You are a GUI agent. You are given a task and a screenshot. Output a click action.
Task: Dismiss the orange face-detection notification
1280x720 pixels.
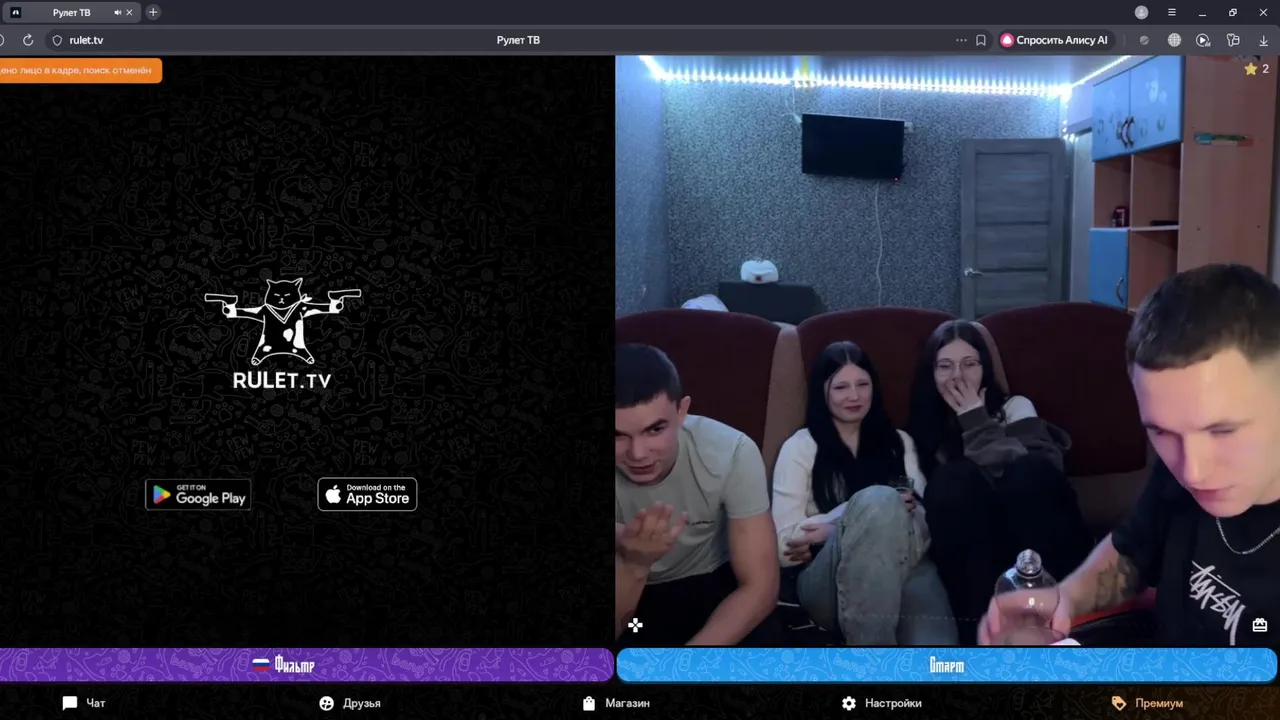click(80, 70)
